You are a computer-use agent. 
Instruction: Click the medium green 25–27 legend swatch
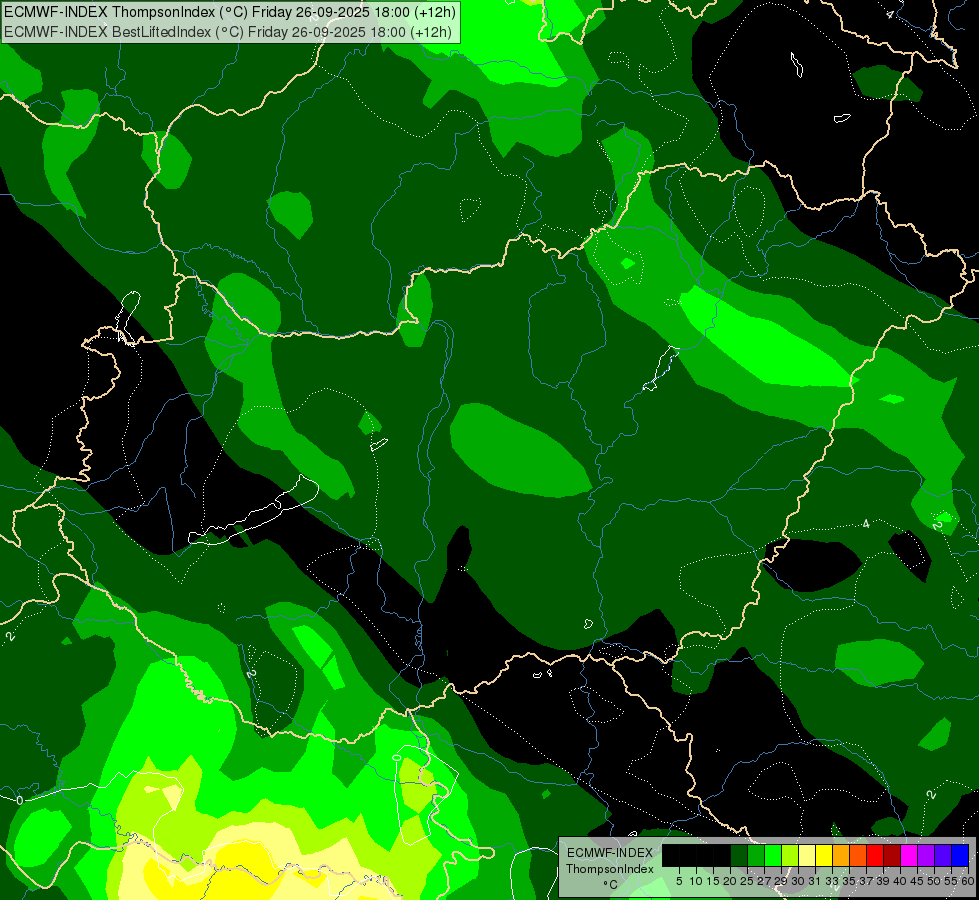[756, 855]
